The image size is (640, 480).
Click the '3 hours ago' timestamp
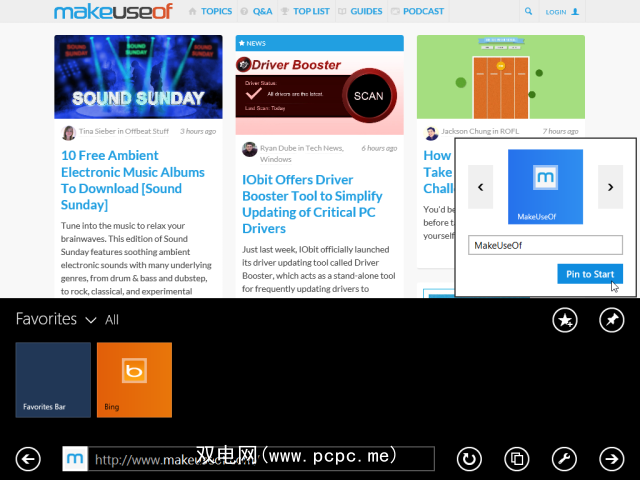click(198, 131)
